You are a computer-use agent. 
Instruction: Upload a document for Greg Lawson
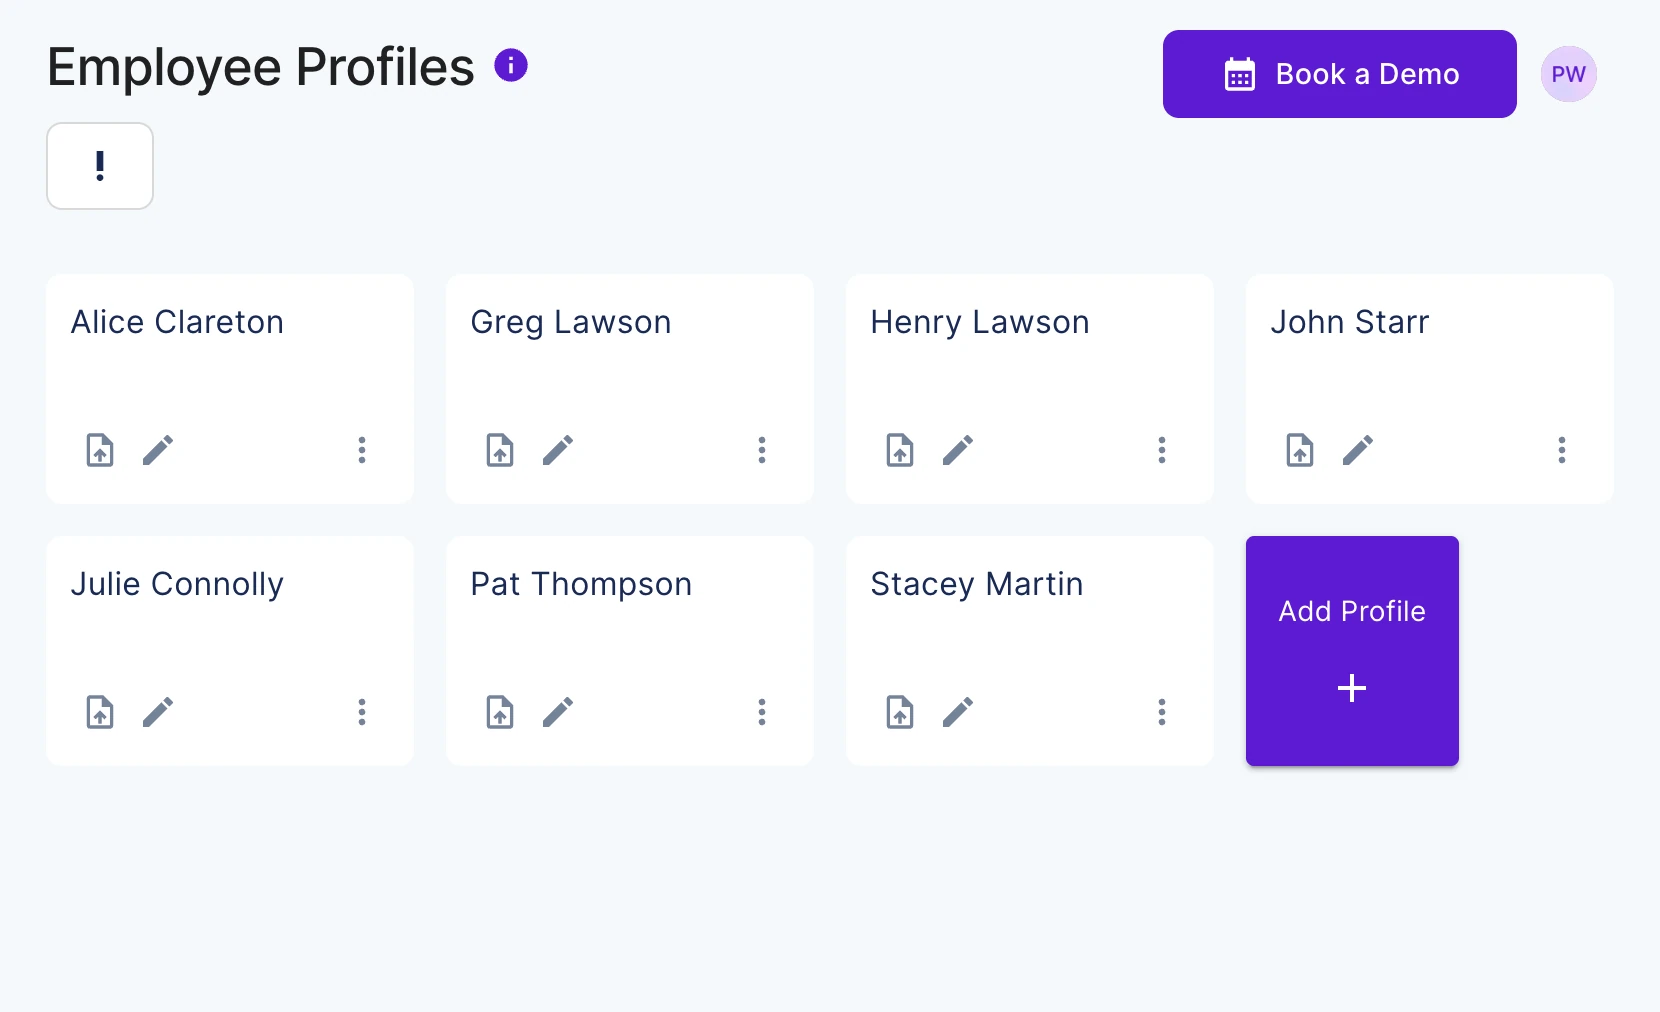pyautogui.click(x=500, y=450)
